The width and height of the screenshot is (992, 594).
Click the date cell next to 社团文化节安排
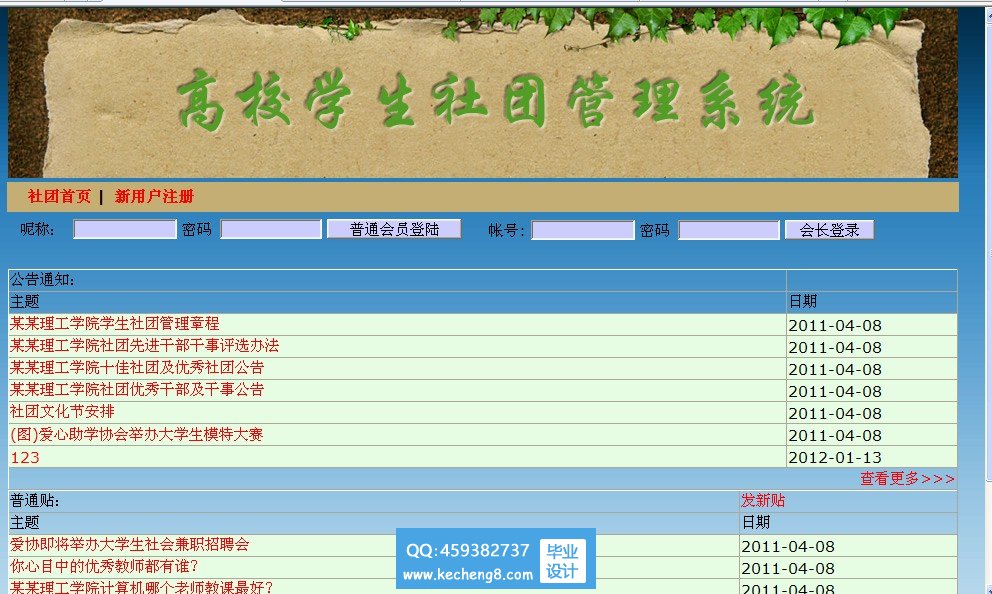click(x=871, y=413)
